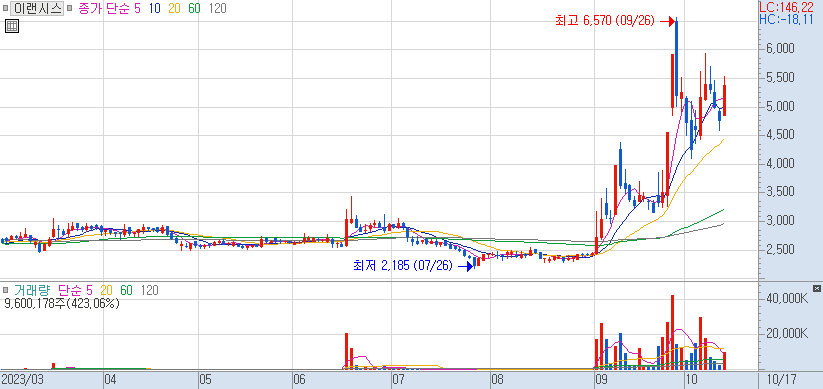823x389 pixels.
Task: Select the 단순 5 volume average label
Action: [75, 290]
